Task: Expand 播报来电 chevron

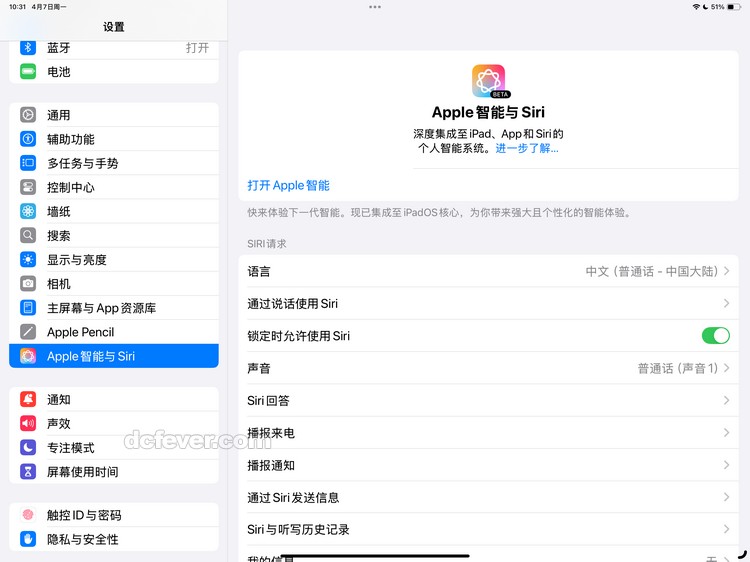Action: tap(726, 432)
